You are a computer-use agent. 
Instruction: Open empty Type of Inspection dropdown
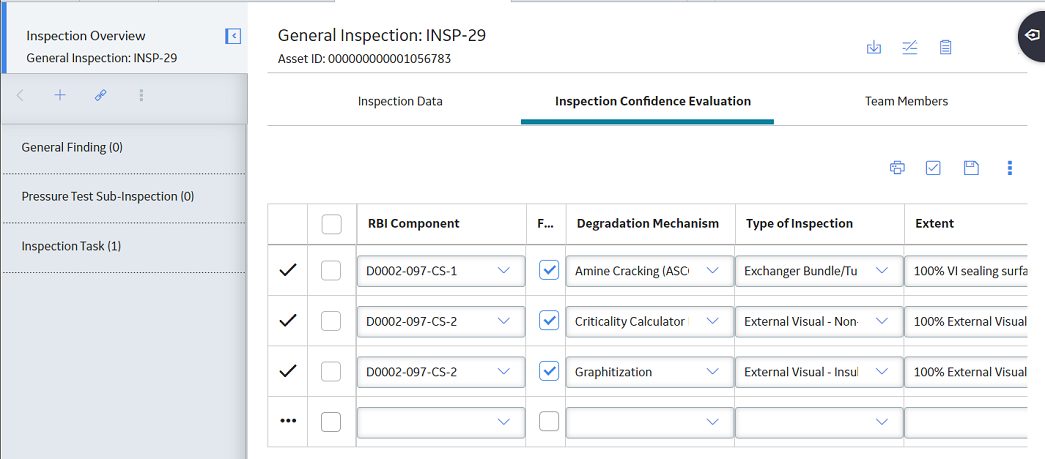[x=819, y=421]
